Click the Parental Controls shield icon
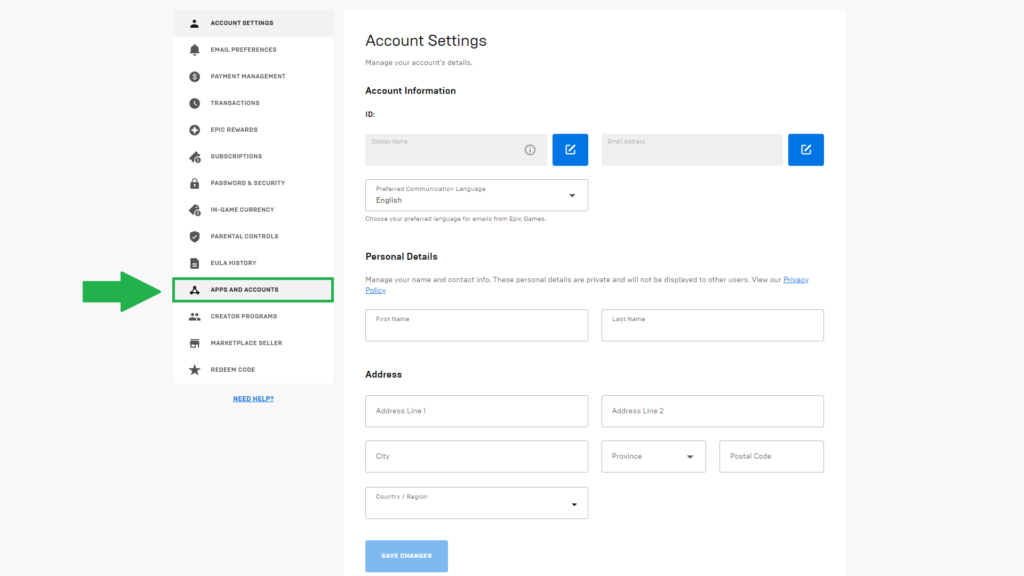This screenshot has width=1024, height=576. [194, 236]
